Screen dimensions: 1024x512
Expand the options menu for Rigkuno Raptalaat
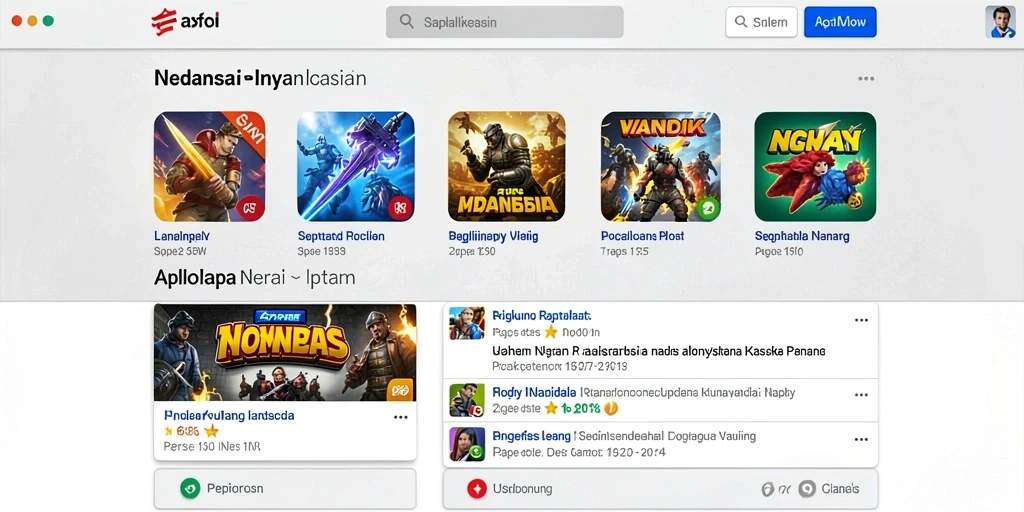click(x=861, y=320)
